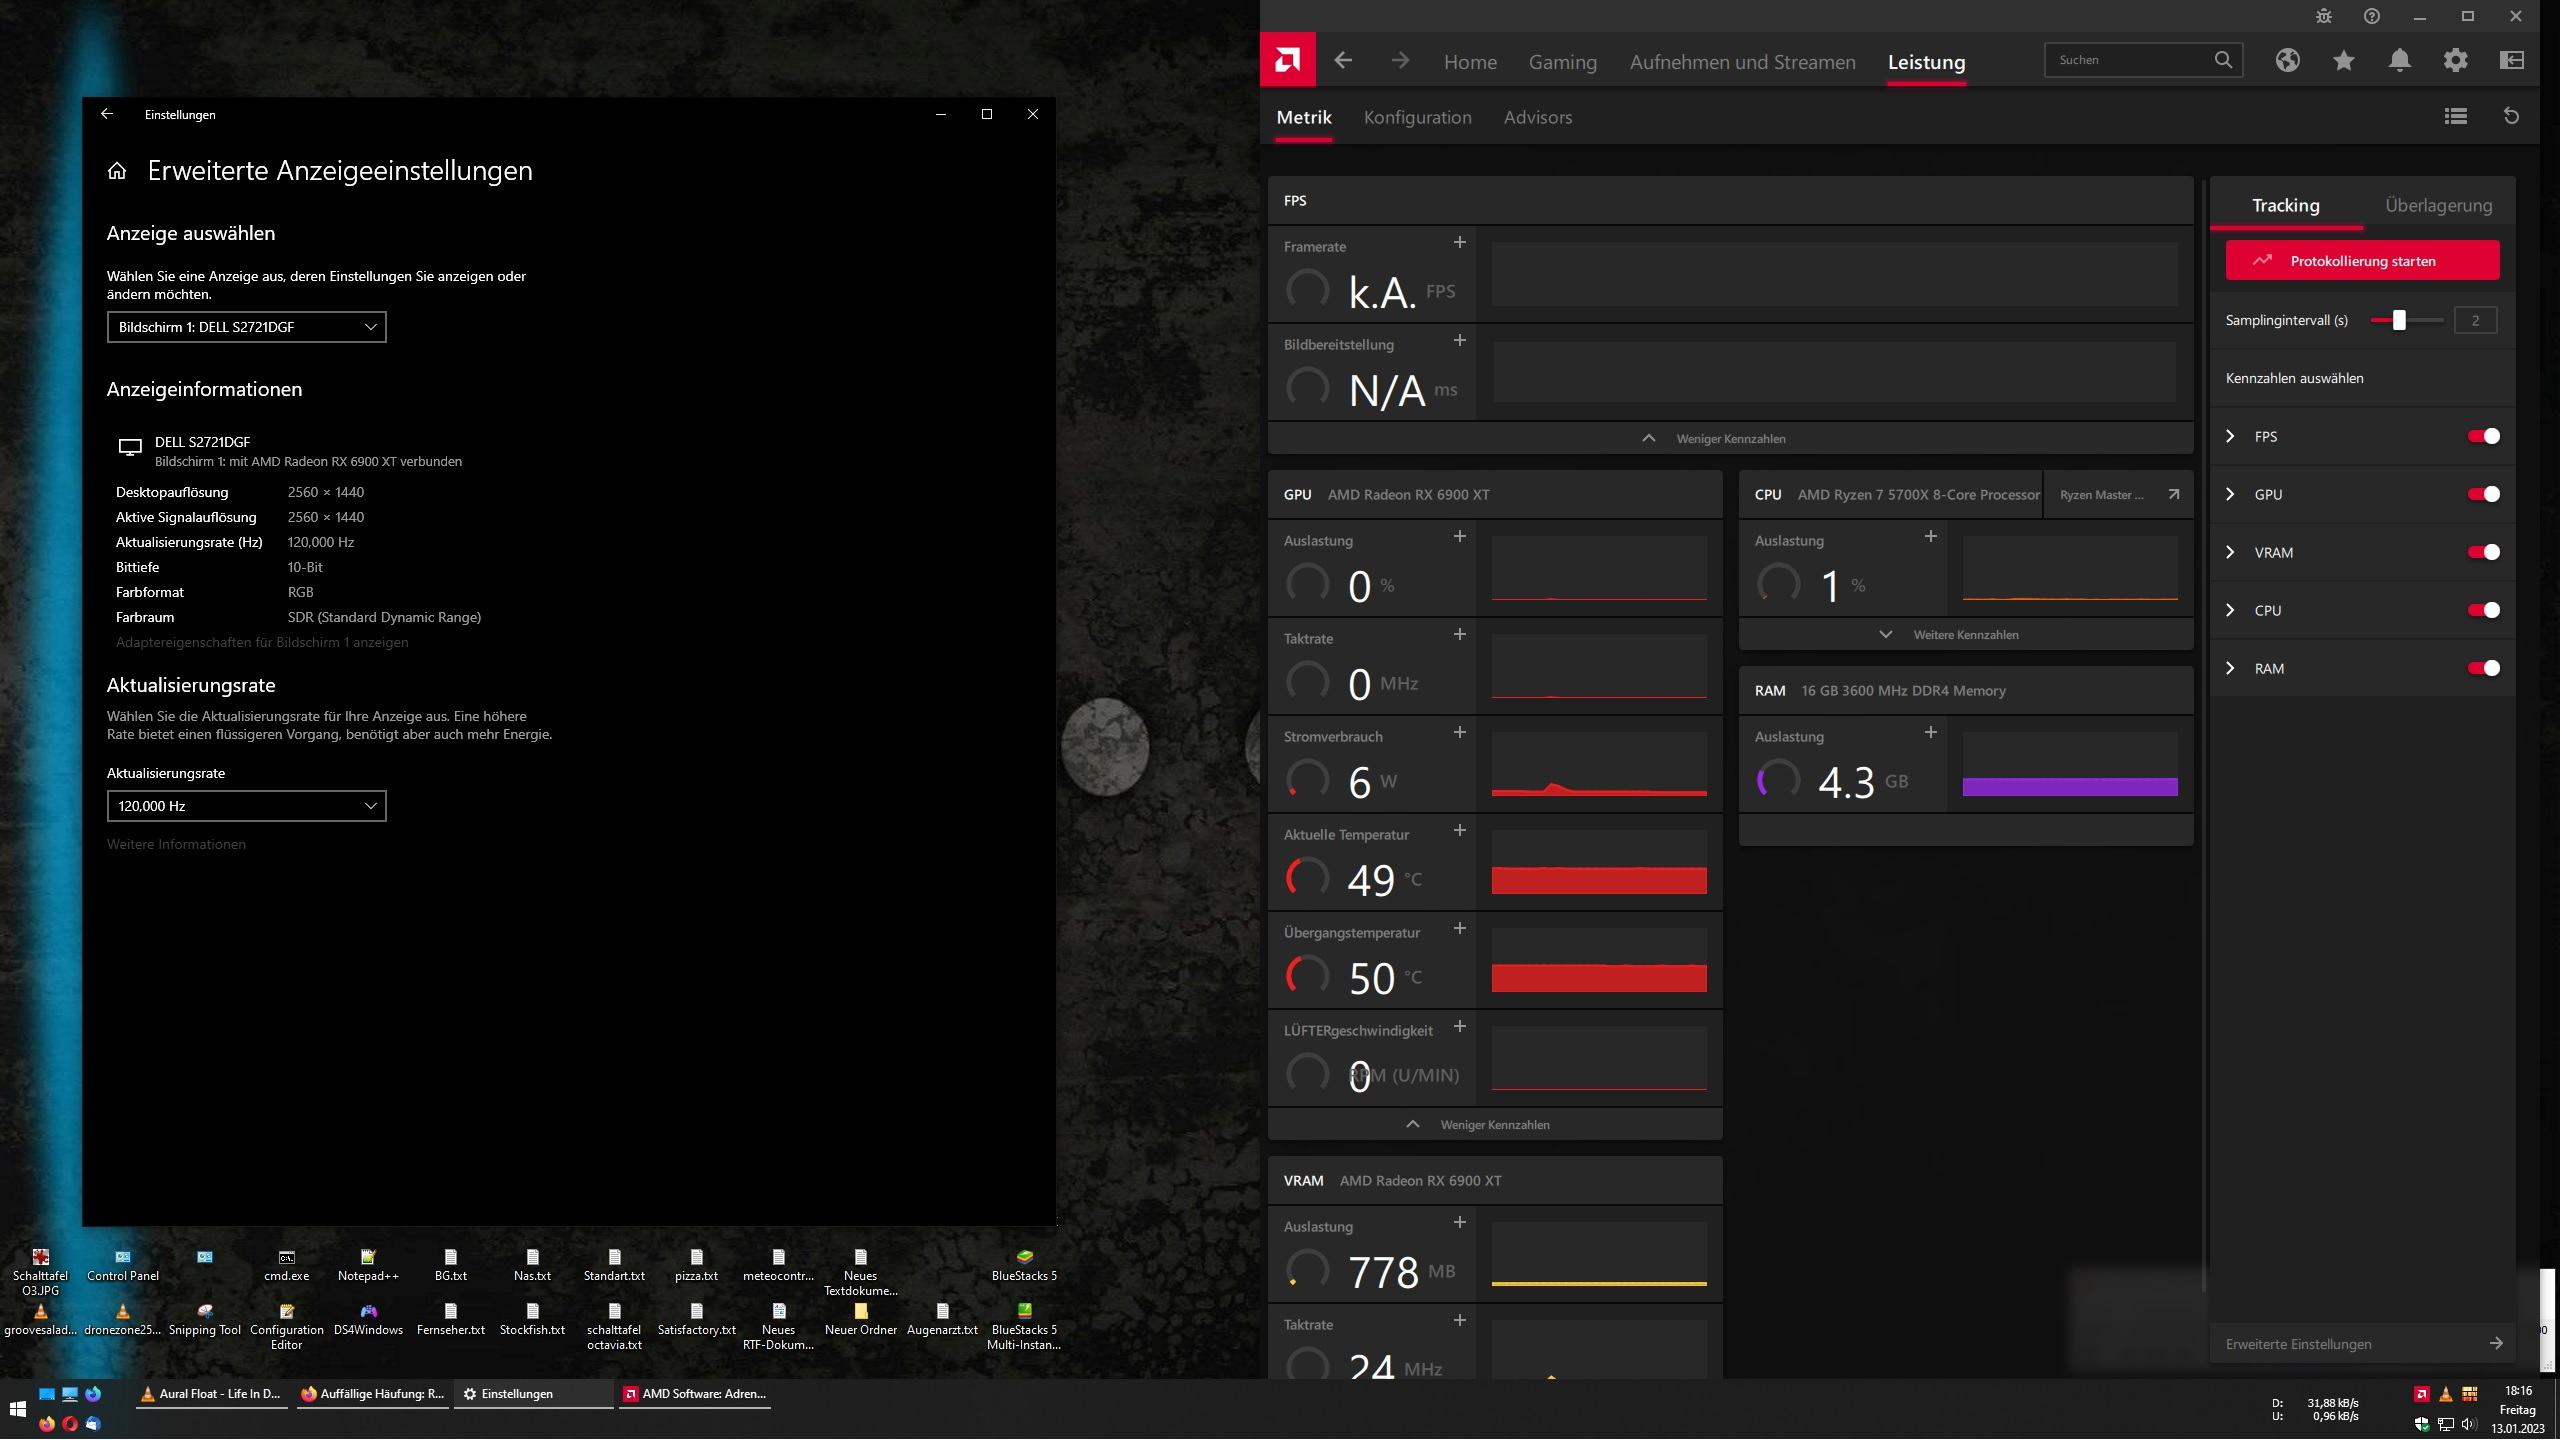This screenshot has height=1440, width=2562.
Task: Open Ryzen Master button
Action: tap(2120, 494)
